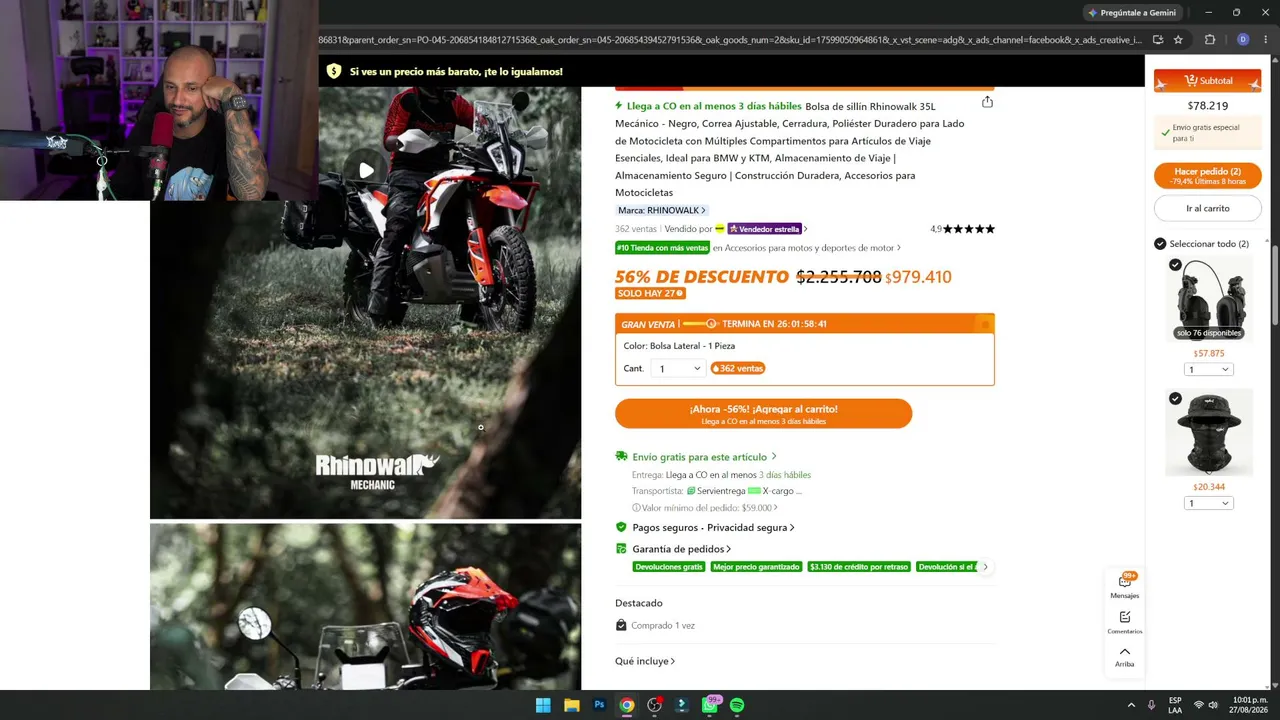
Task: Open Spotify from taskbar
Action: pos(737,705)
